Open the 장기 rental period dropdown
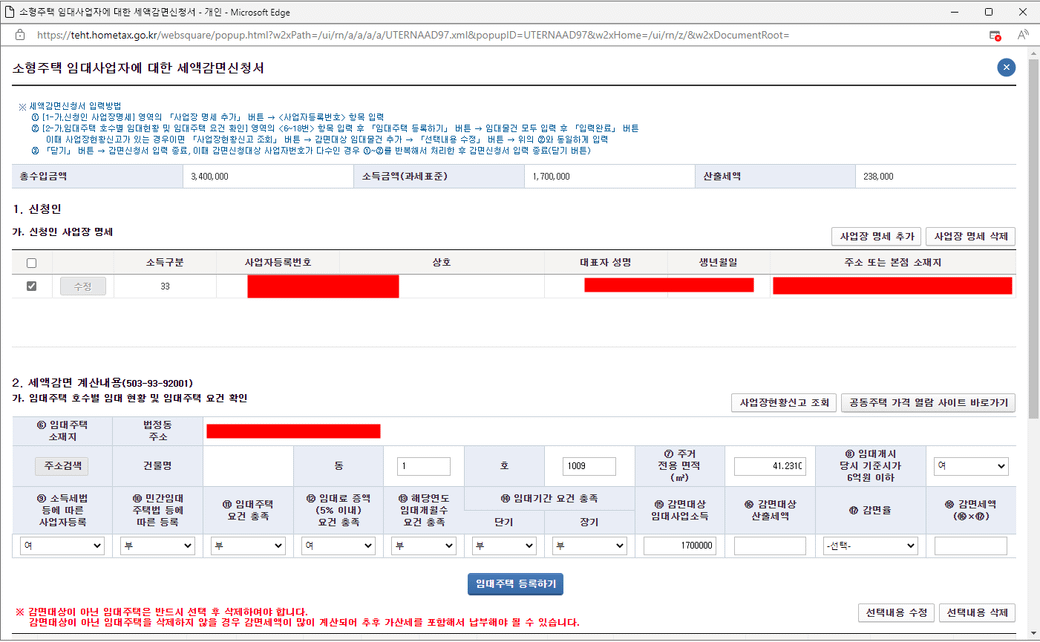The height and width of the screenshot is (642, 1040). tap(590, 546)
